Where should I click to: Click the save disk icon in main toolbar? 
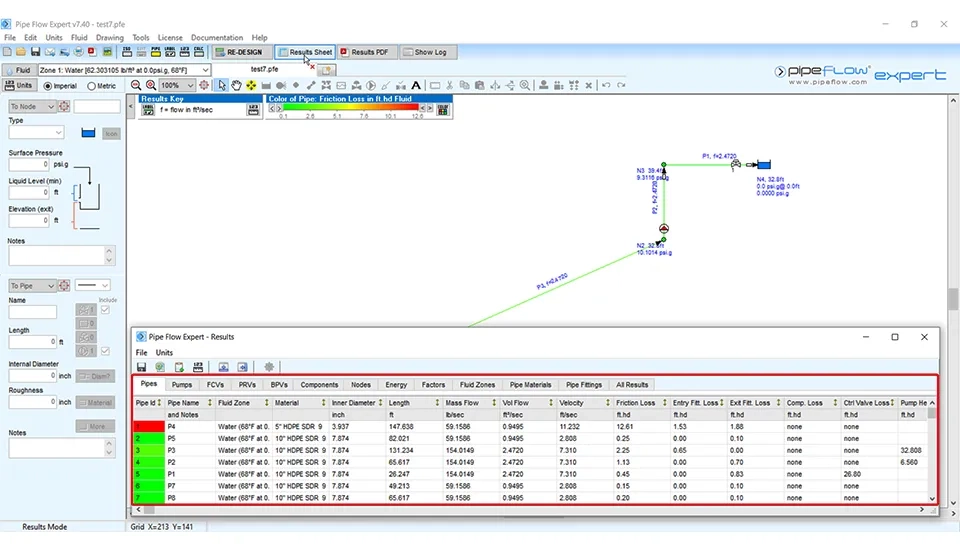pos(36,52)
